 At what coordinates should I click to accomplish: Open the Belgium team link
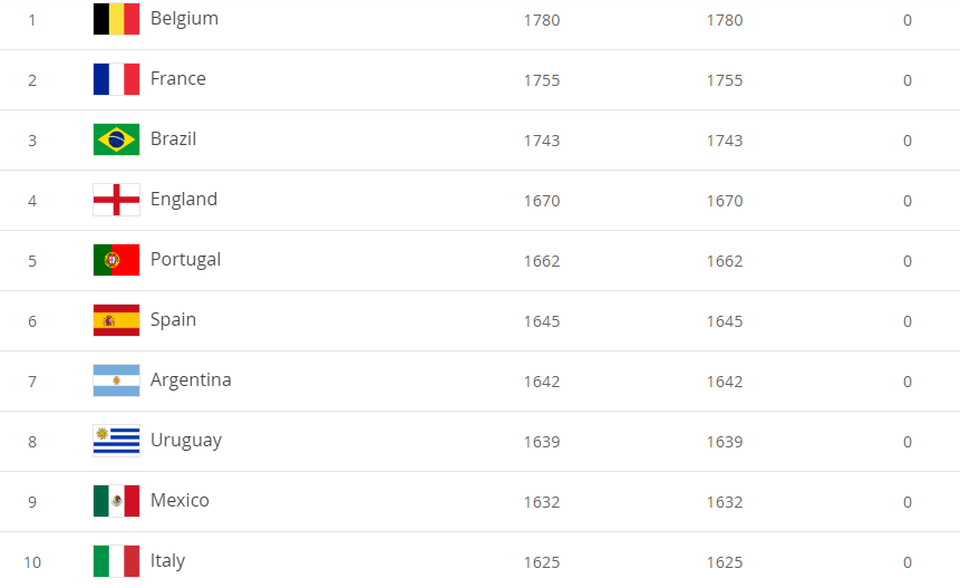[184, 19]
